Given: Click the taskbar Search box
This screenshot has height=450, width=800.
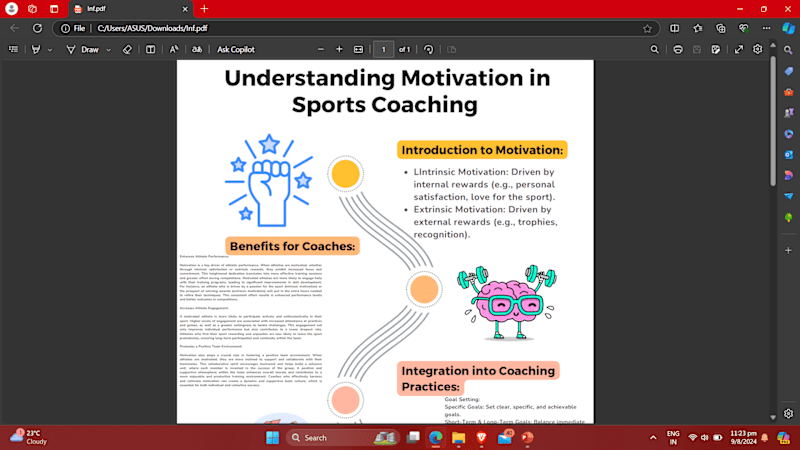Looking at the screenshot, I should [x=342, y=438].
